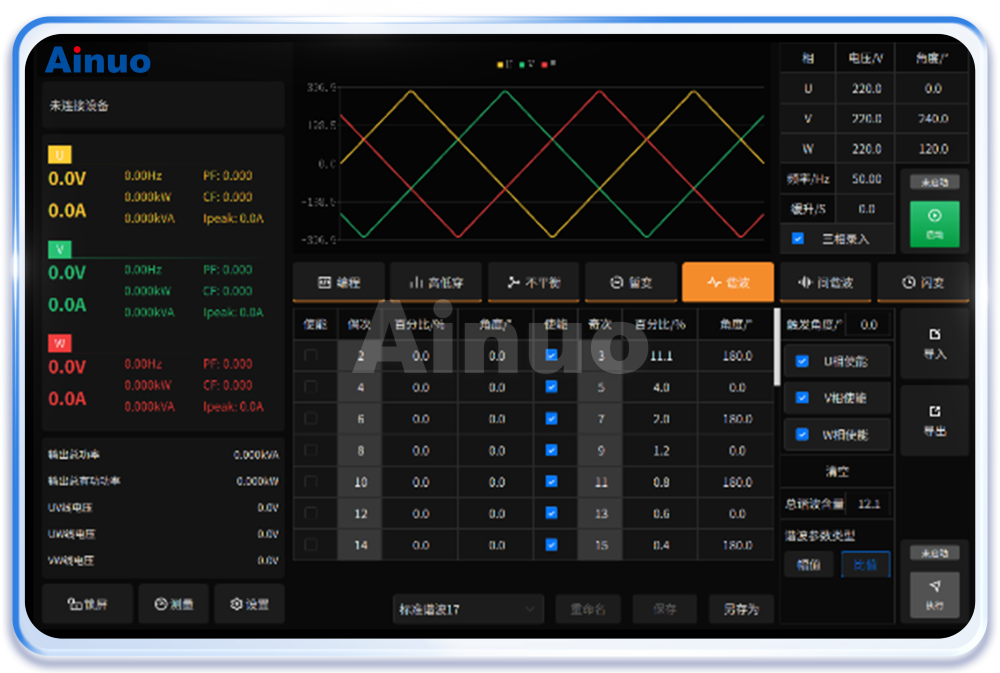This screenshot has width=1000, height=673.
Task: Open the 不平衡 unbalance tab
Action: (534, 283)
